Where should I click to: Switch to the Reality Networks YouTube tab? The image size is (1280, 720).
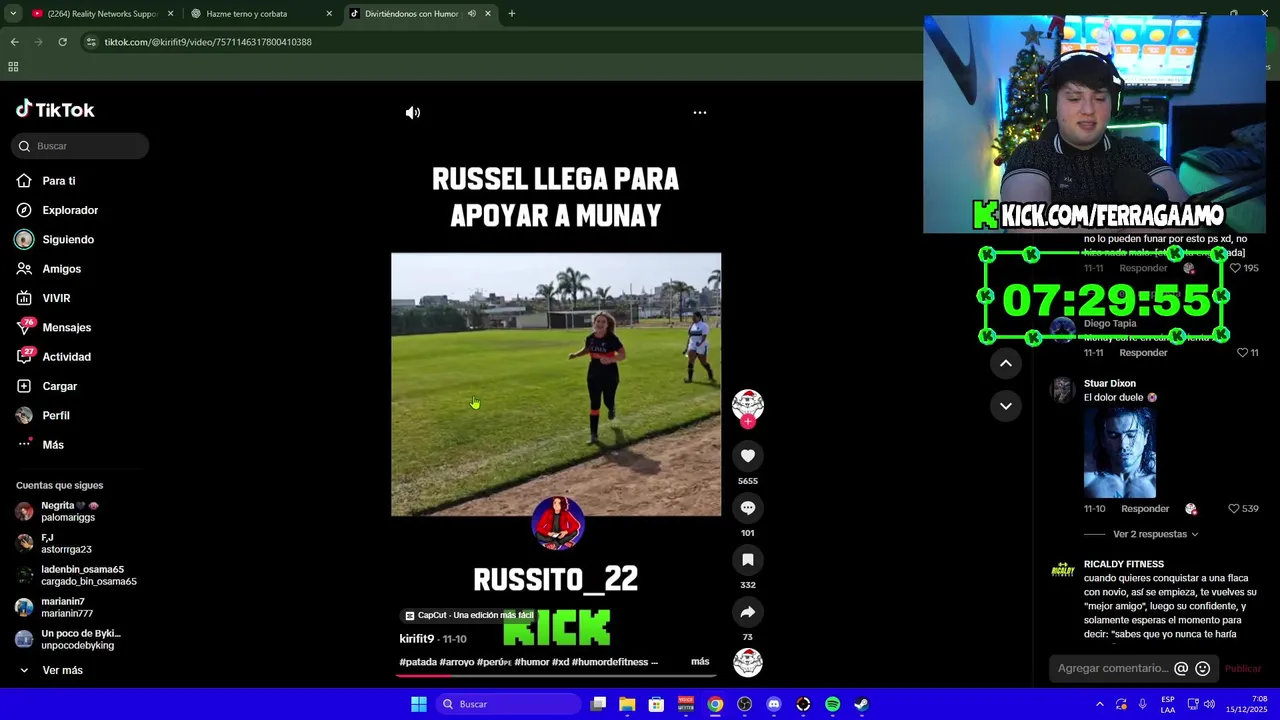tap(100, 14)
